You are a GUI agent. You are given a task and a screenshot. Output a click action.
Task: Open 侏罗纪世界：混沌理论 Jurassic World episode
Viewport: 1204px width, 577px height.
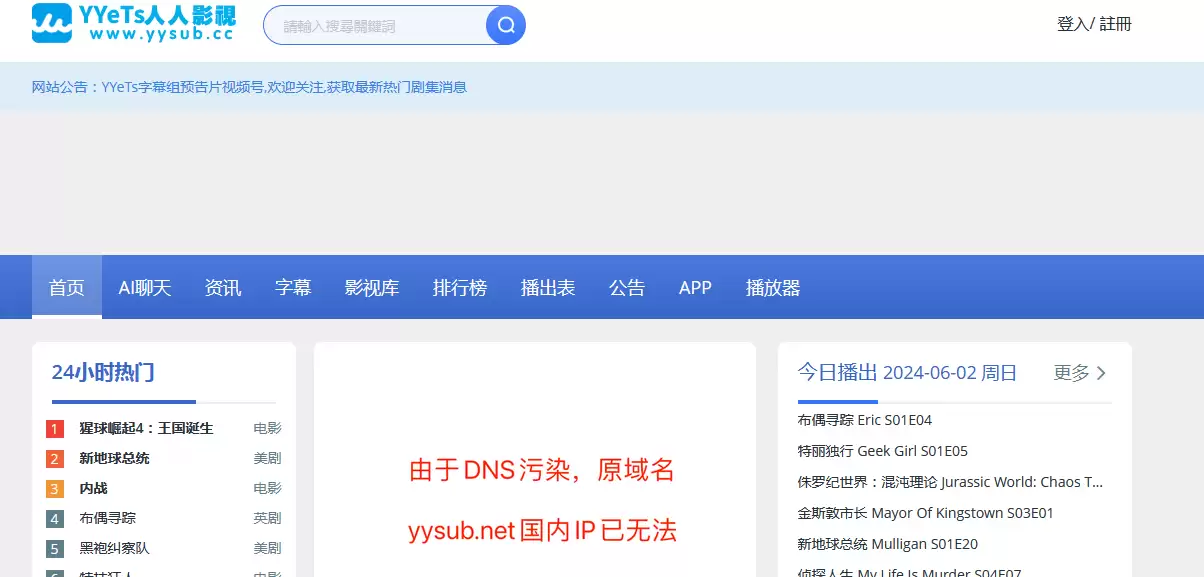click(x=951, y=482)
